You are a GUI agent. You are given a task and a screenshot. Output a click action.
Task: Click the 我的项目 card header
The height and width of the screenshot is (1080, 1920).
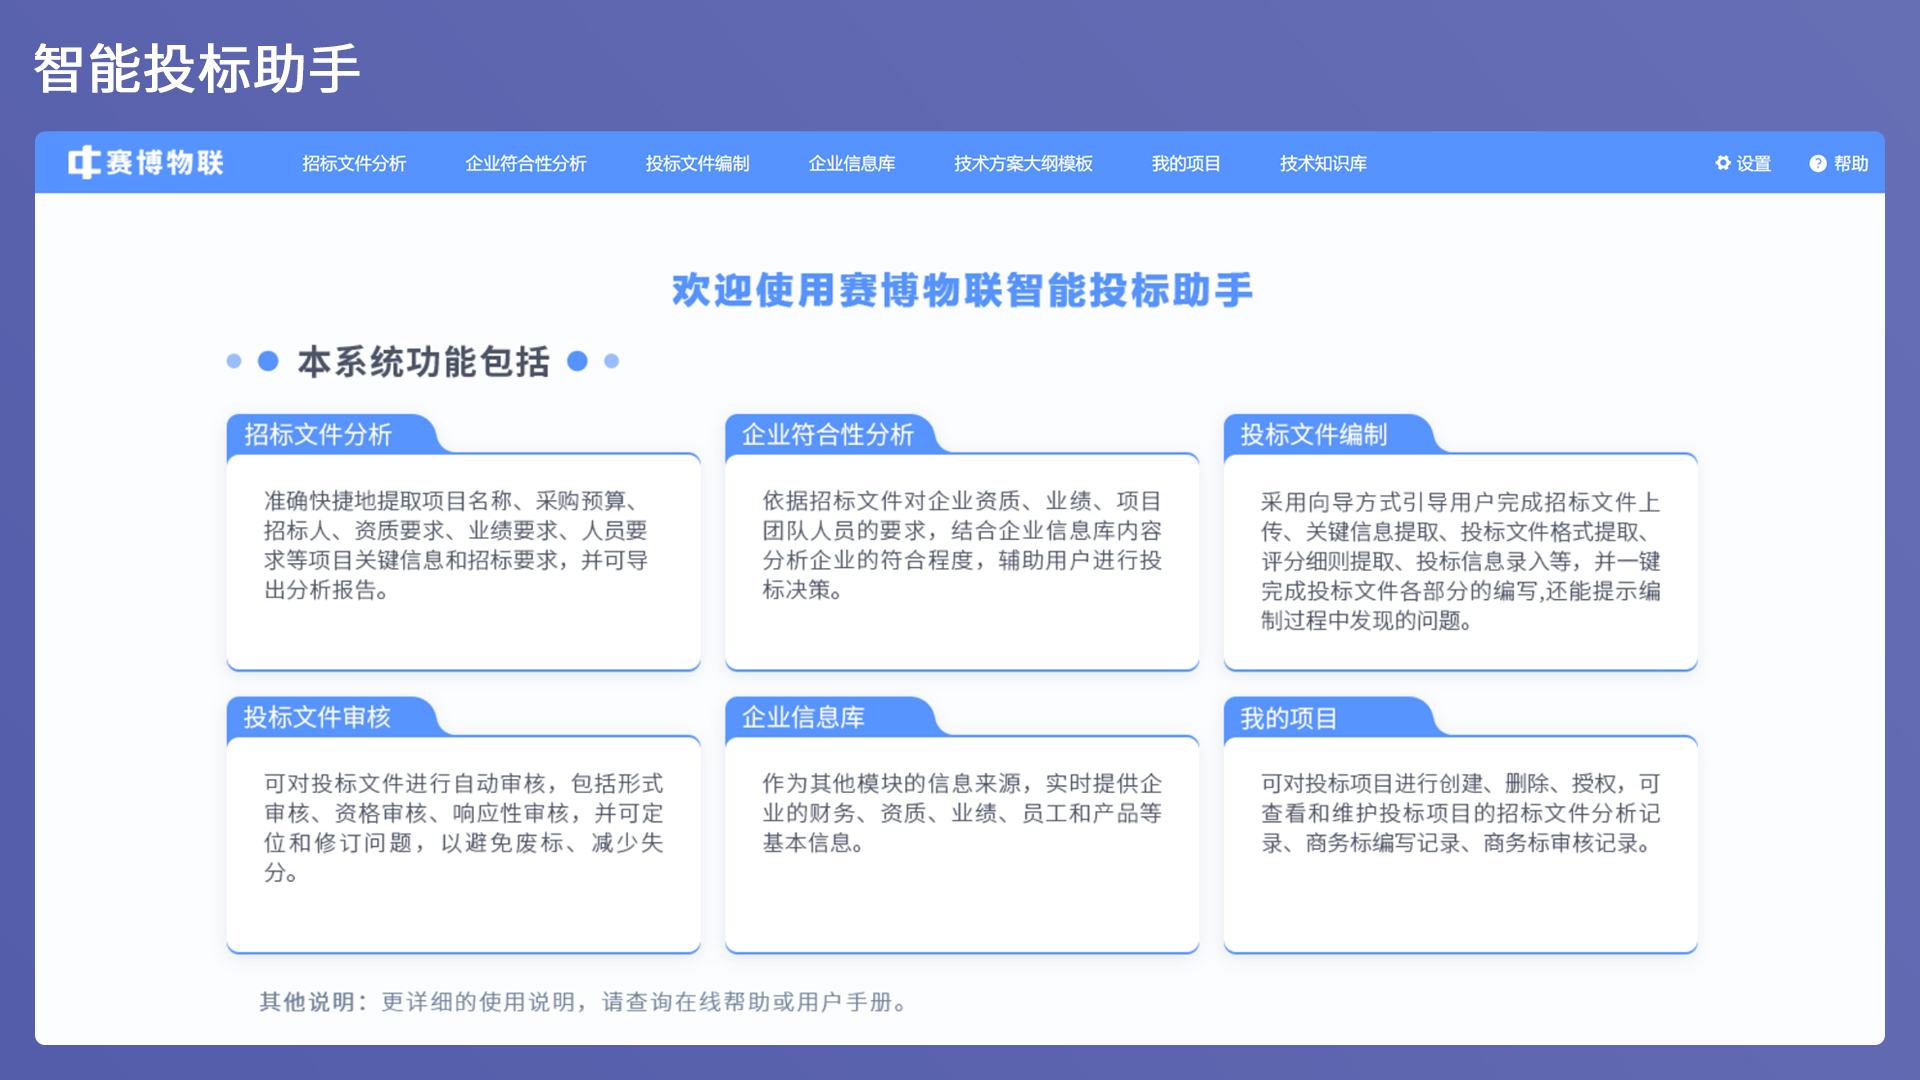coord(1289,718)
